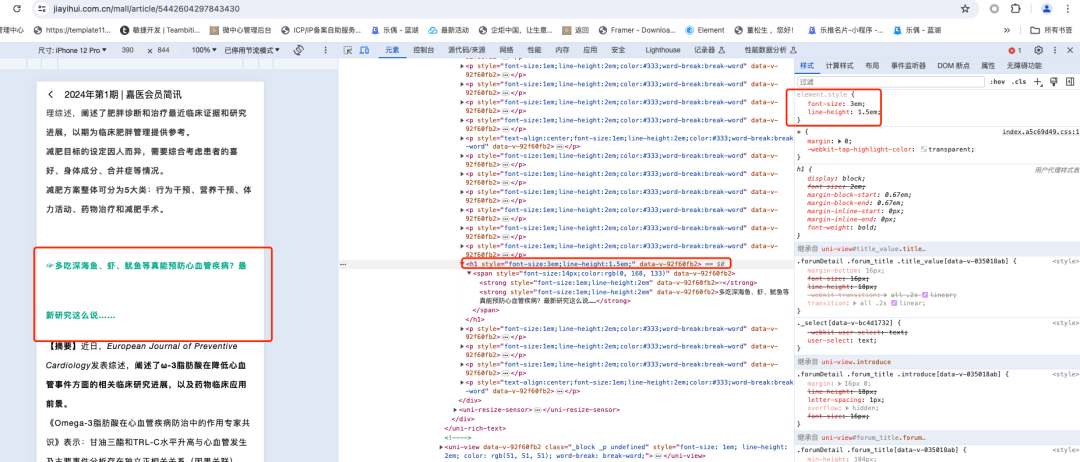Open the 100% zoom dropdown
This screenshot has height=462, width=1080.
click(204, 50)
